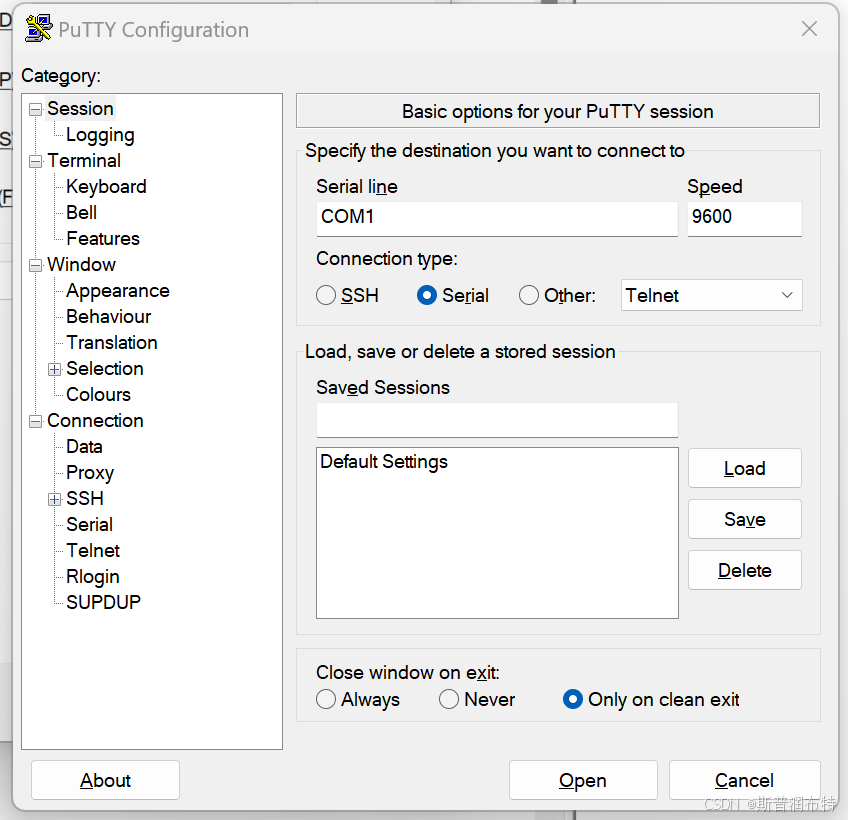Choose Never for close window on exit
The height and width of the screenshot is (820, 848).
[x=449, y=699]
